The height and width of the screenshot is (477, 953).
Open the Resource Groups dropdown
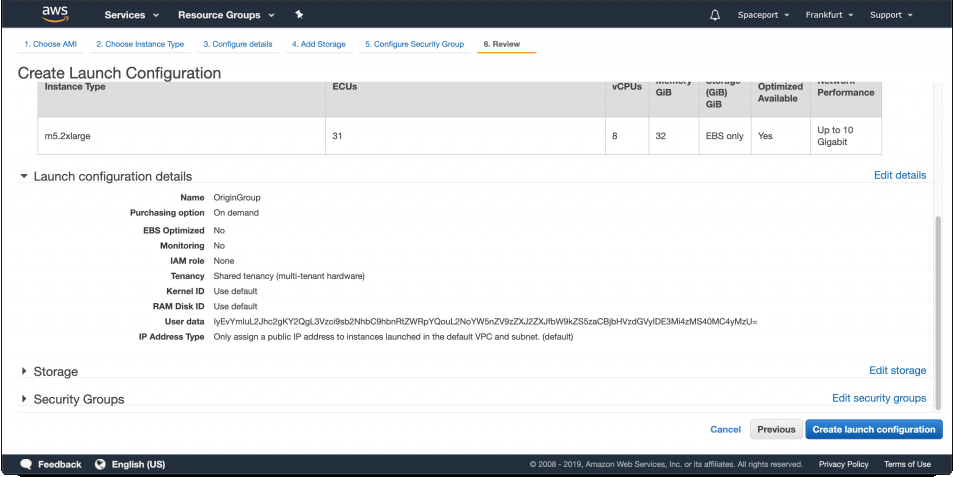pos(226,15)
